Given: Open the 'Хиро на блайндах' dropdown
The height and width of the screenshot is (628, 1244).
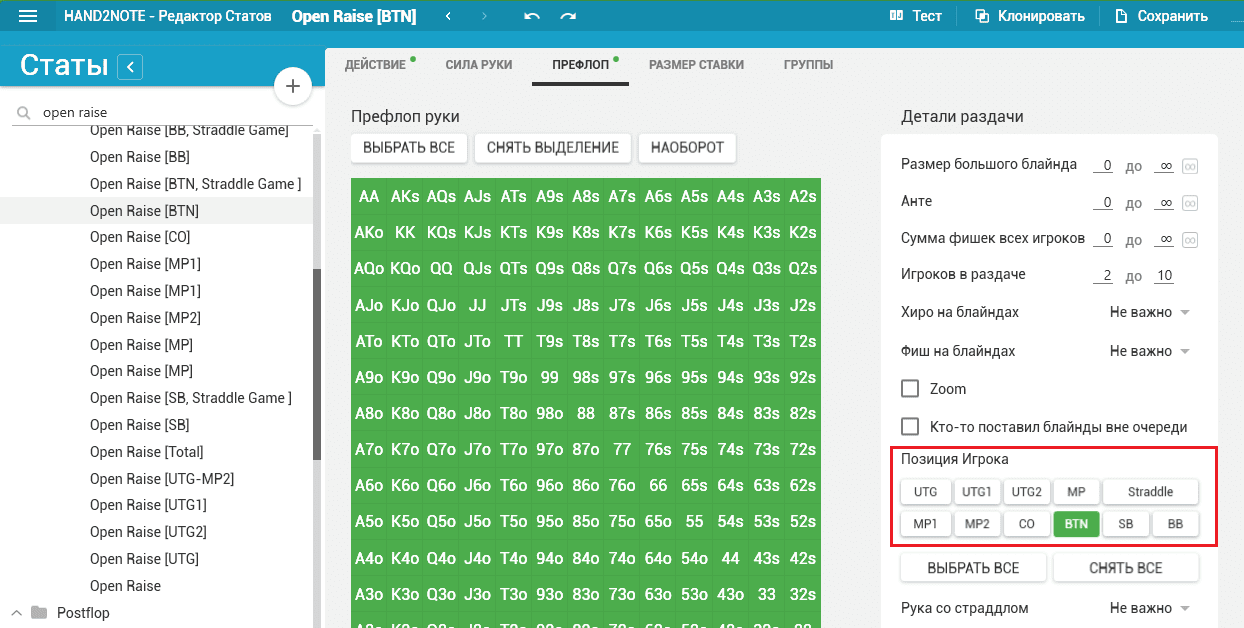Looking at the screenshot, I should [1149, 312].
